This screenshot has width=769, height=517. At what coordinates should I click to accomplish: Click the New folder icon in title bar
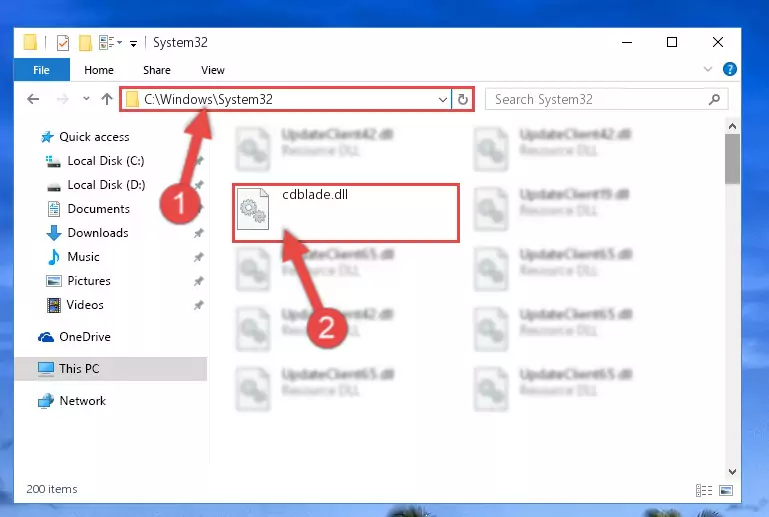pyautogui.click(x=85, y=43)
